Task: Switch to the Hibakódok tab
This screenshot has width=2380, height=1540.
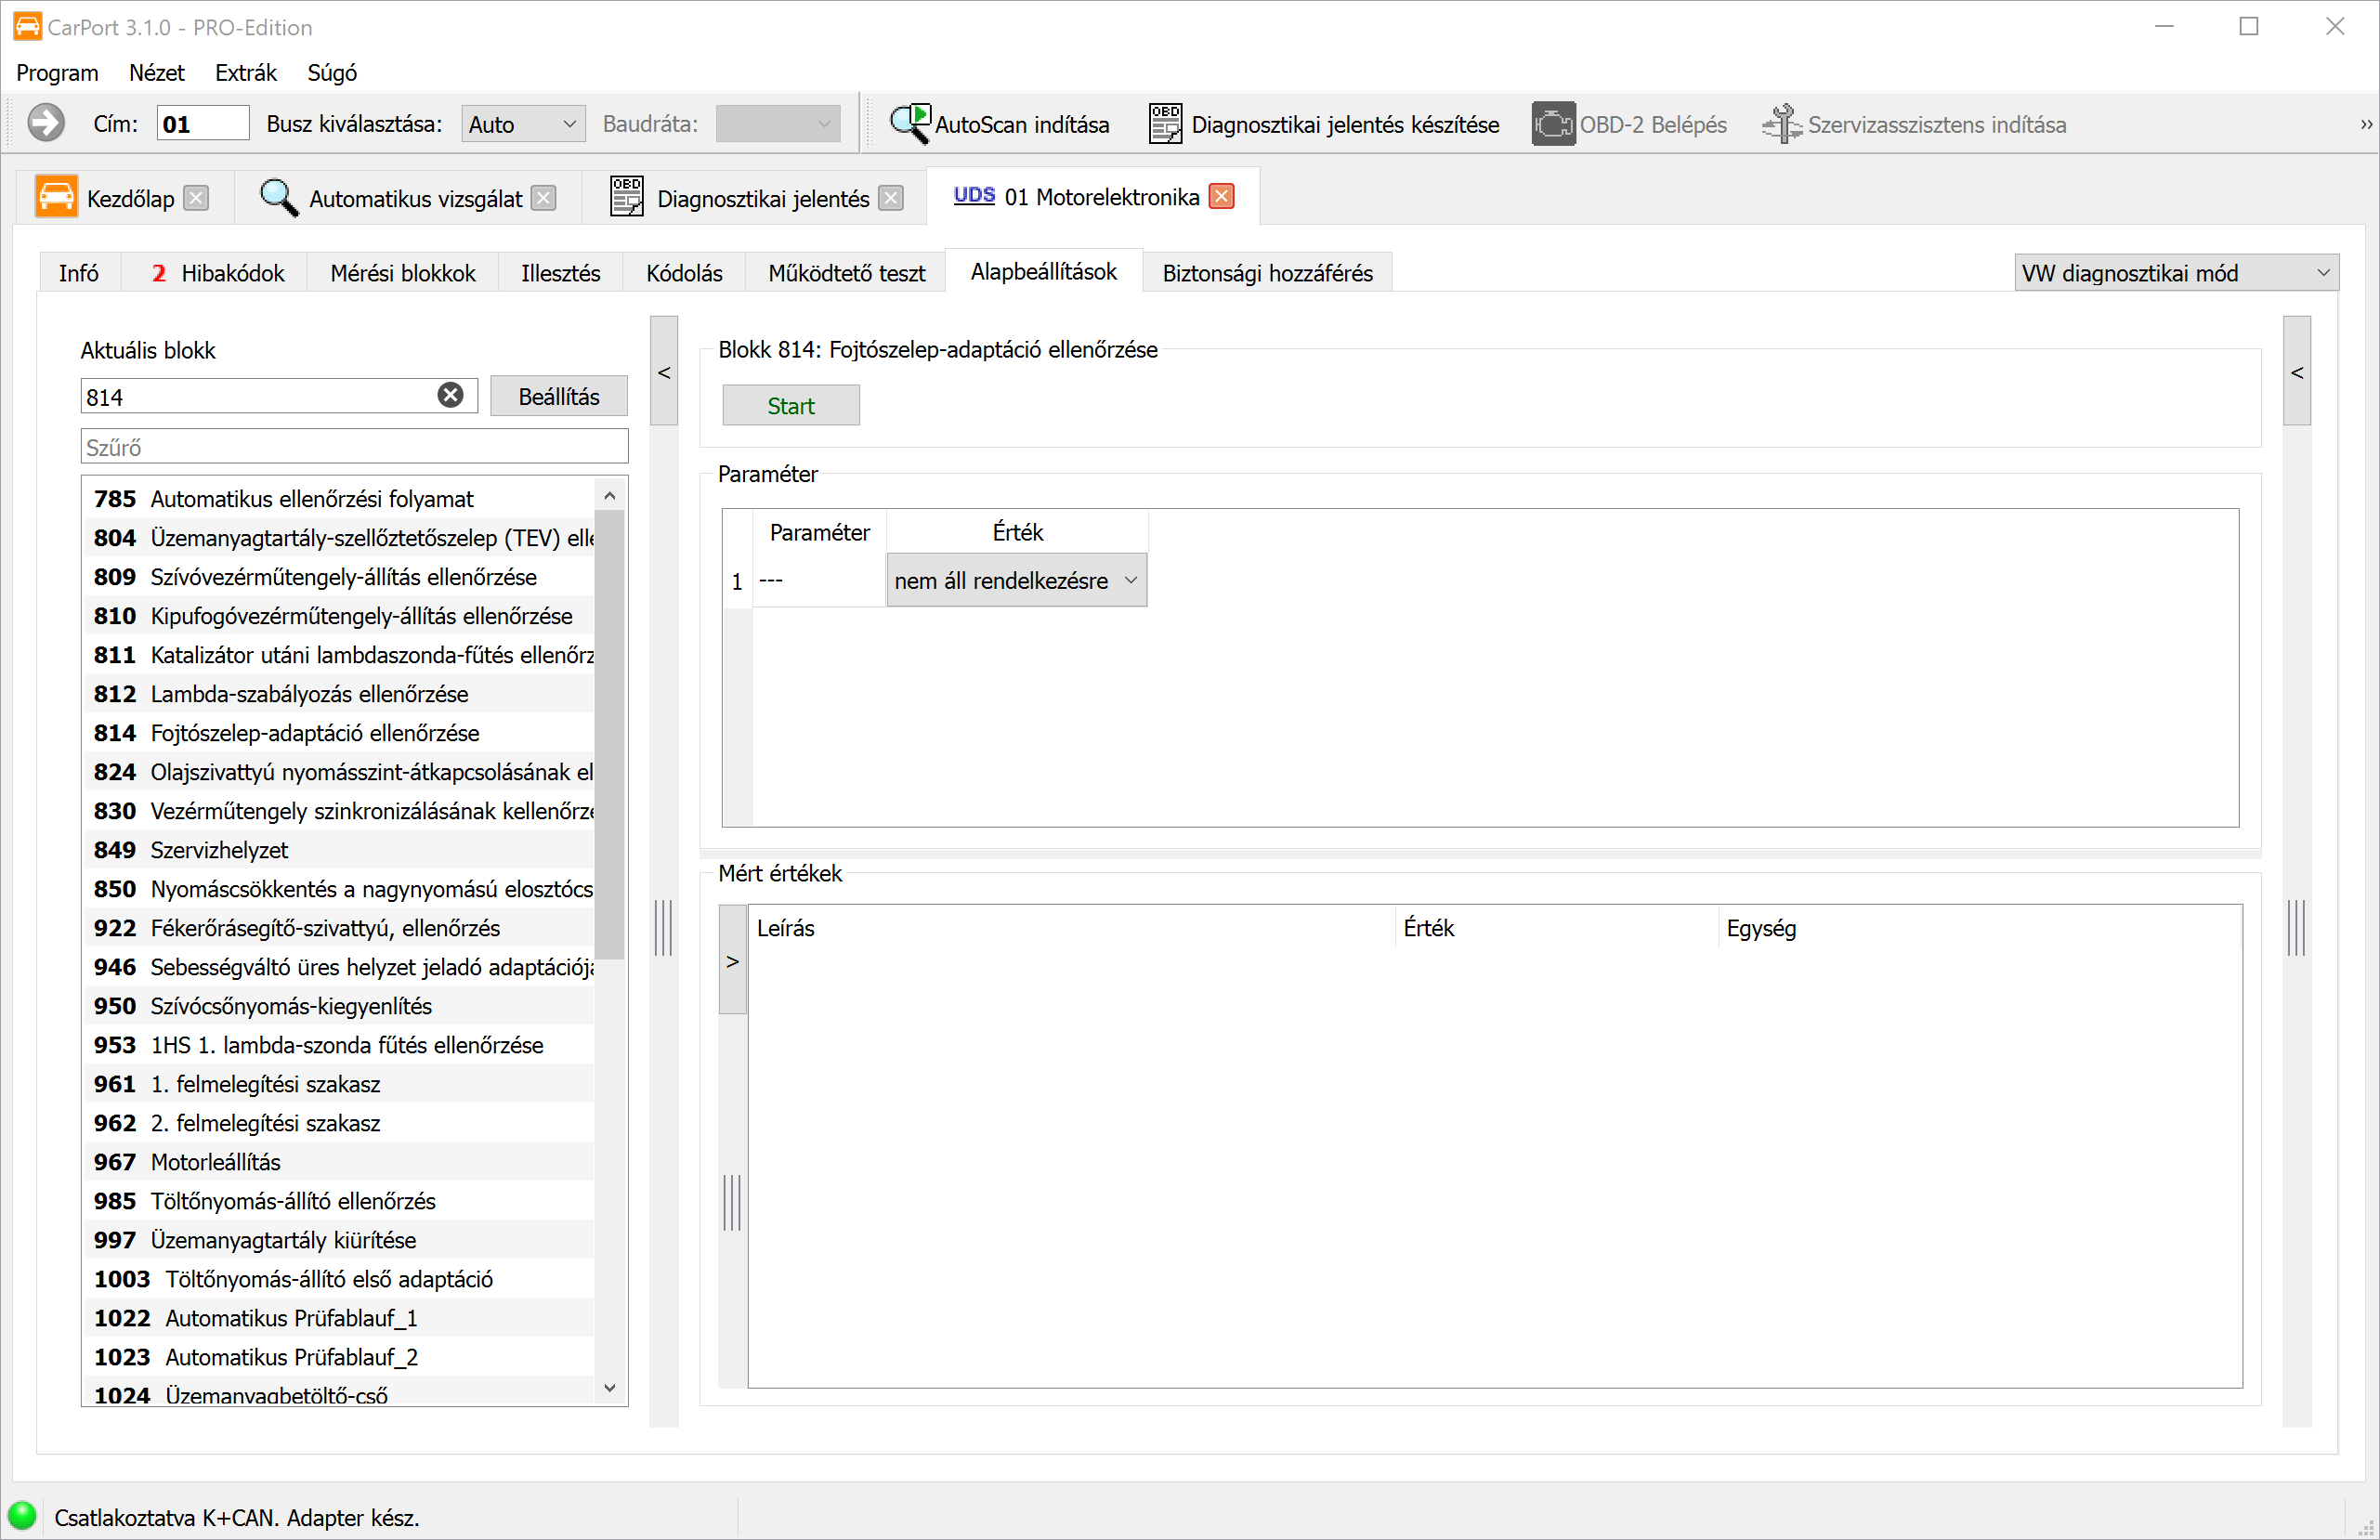Action: click(x=218, y=273)
